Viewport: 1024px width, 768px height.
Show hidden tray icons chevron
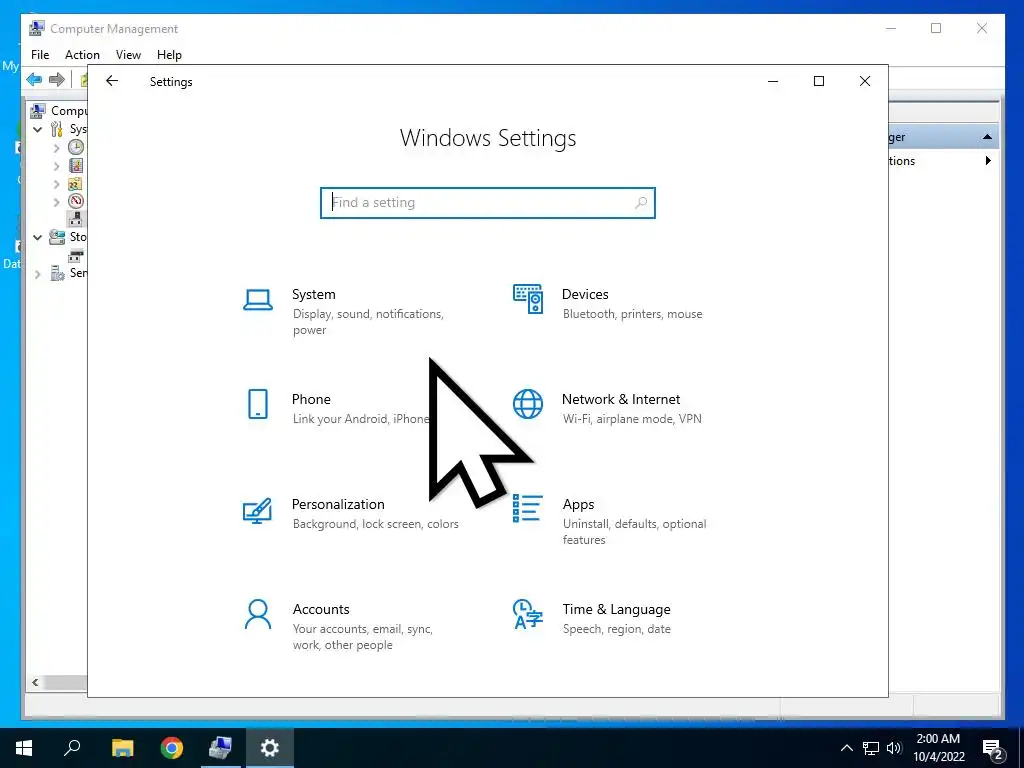846,748
